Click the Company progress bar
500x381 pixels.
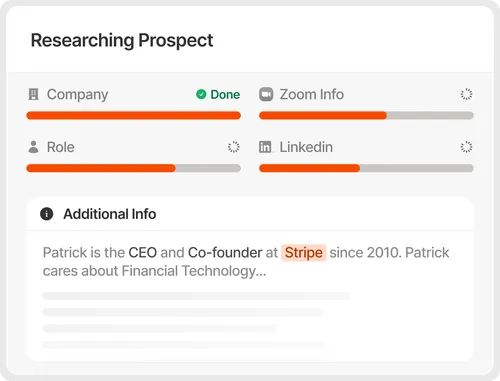[133, 115]
